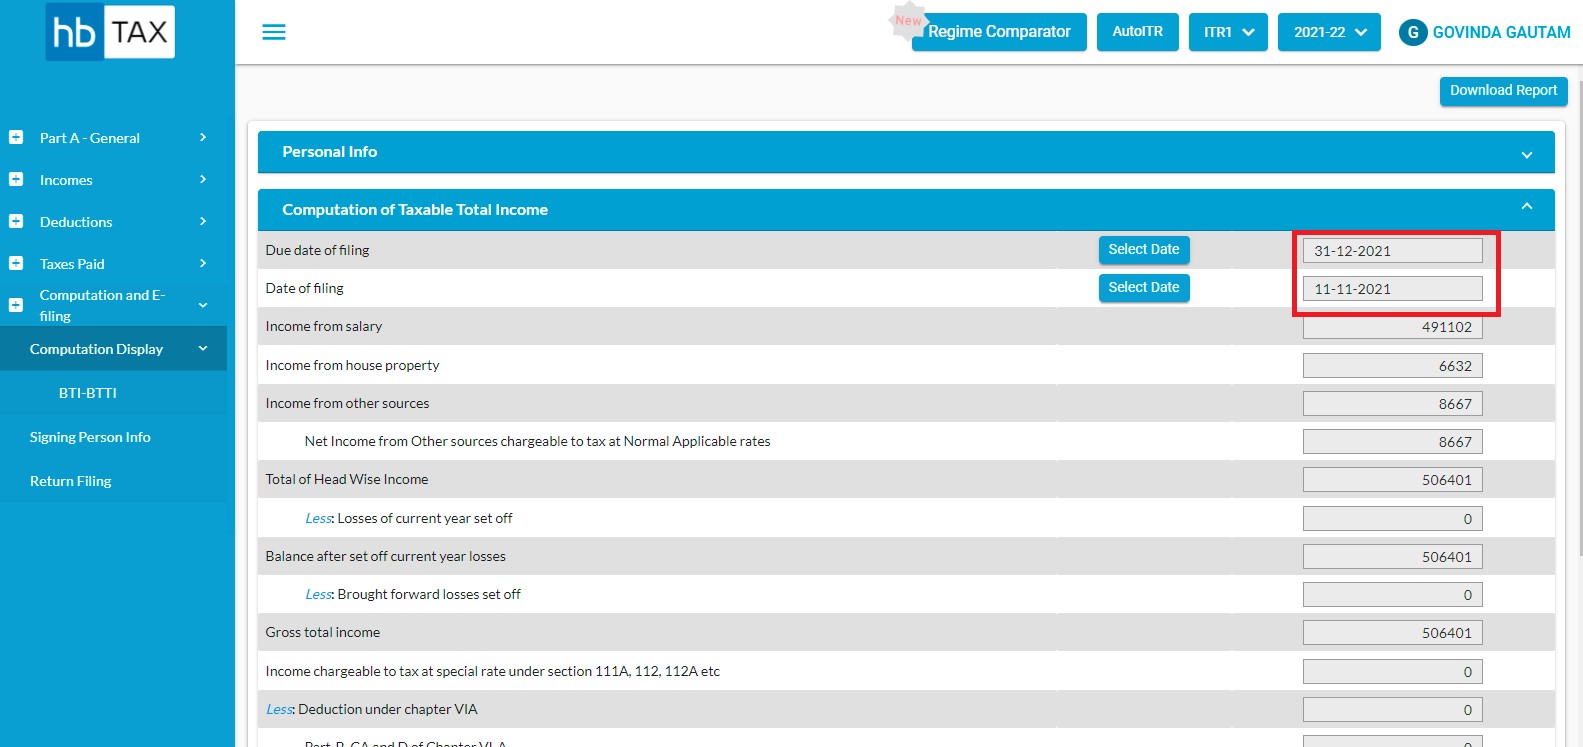Click special rate income value field
This screenshot has height=747, width=1583.
[1393, 672]
